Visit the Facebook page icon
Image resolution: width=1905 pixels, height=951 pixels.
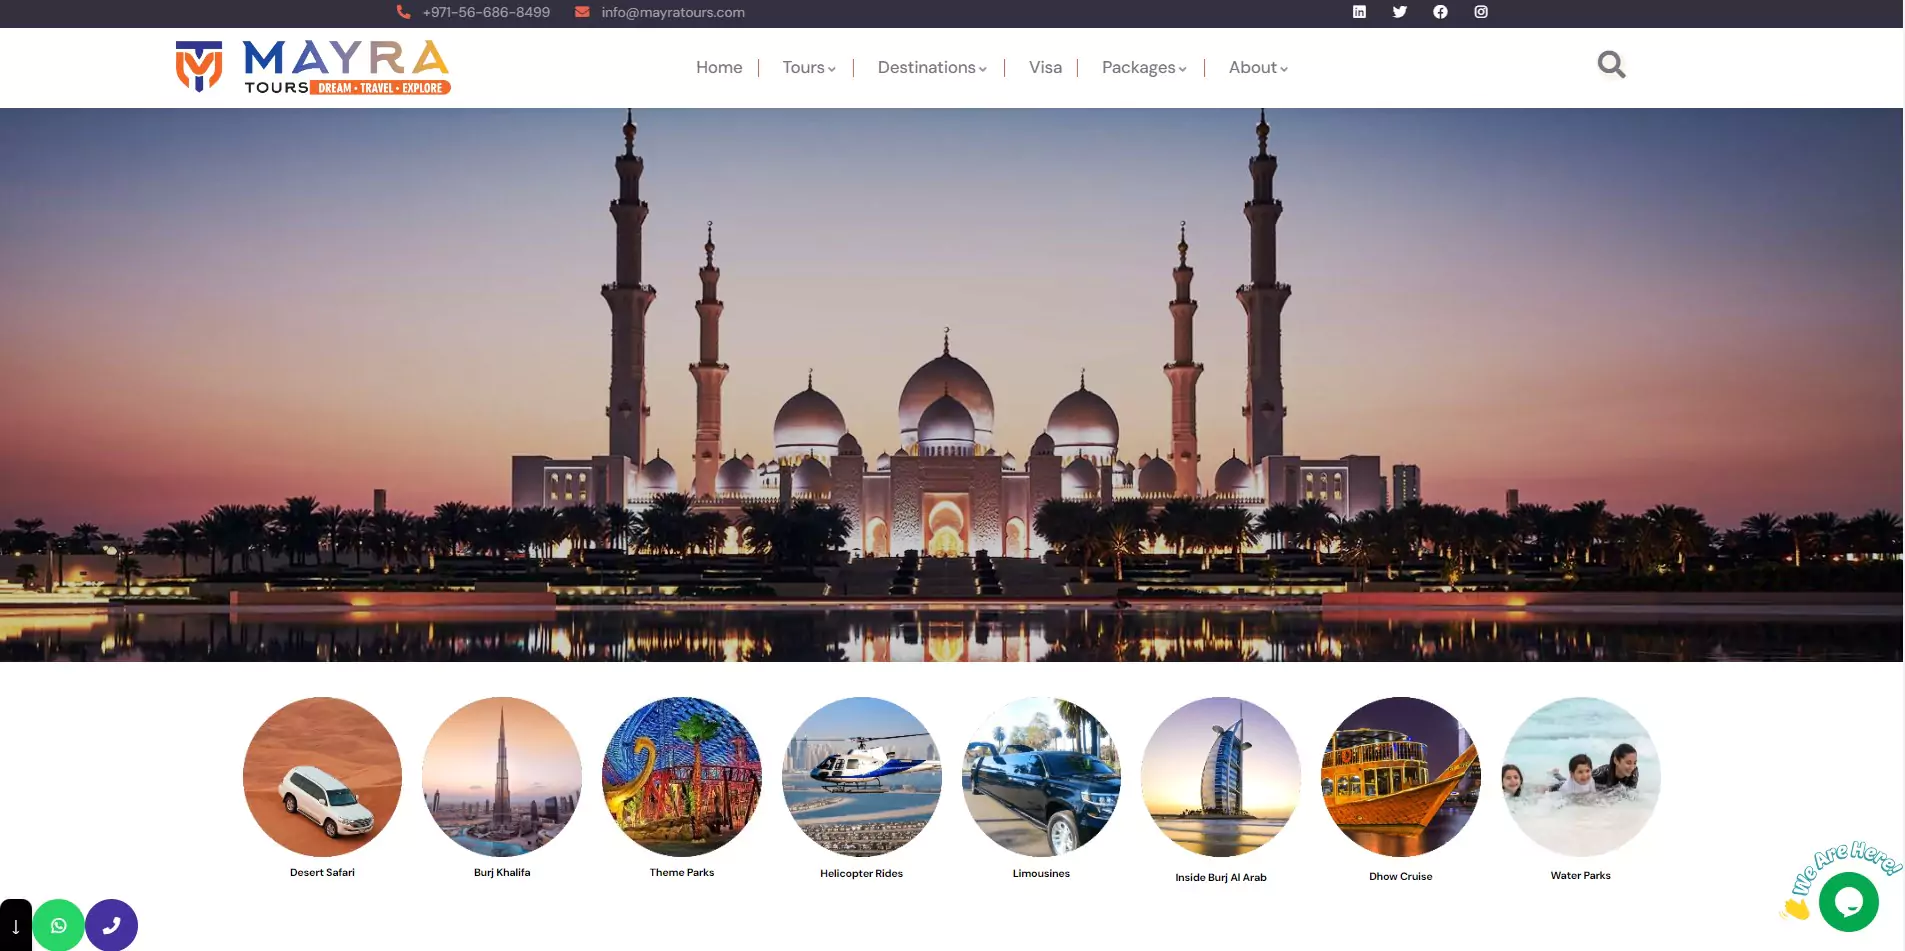pos(1440,12)
